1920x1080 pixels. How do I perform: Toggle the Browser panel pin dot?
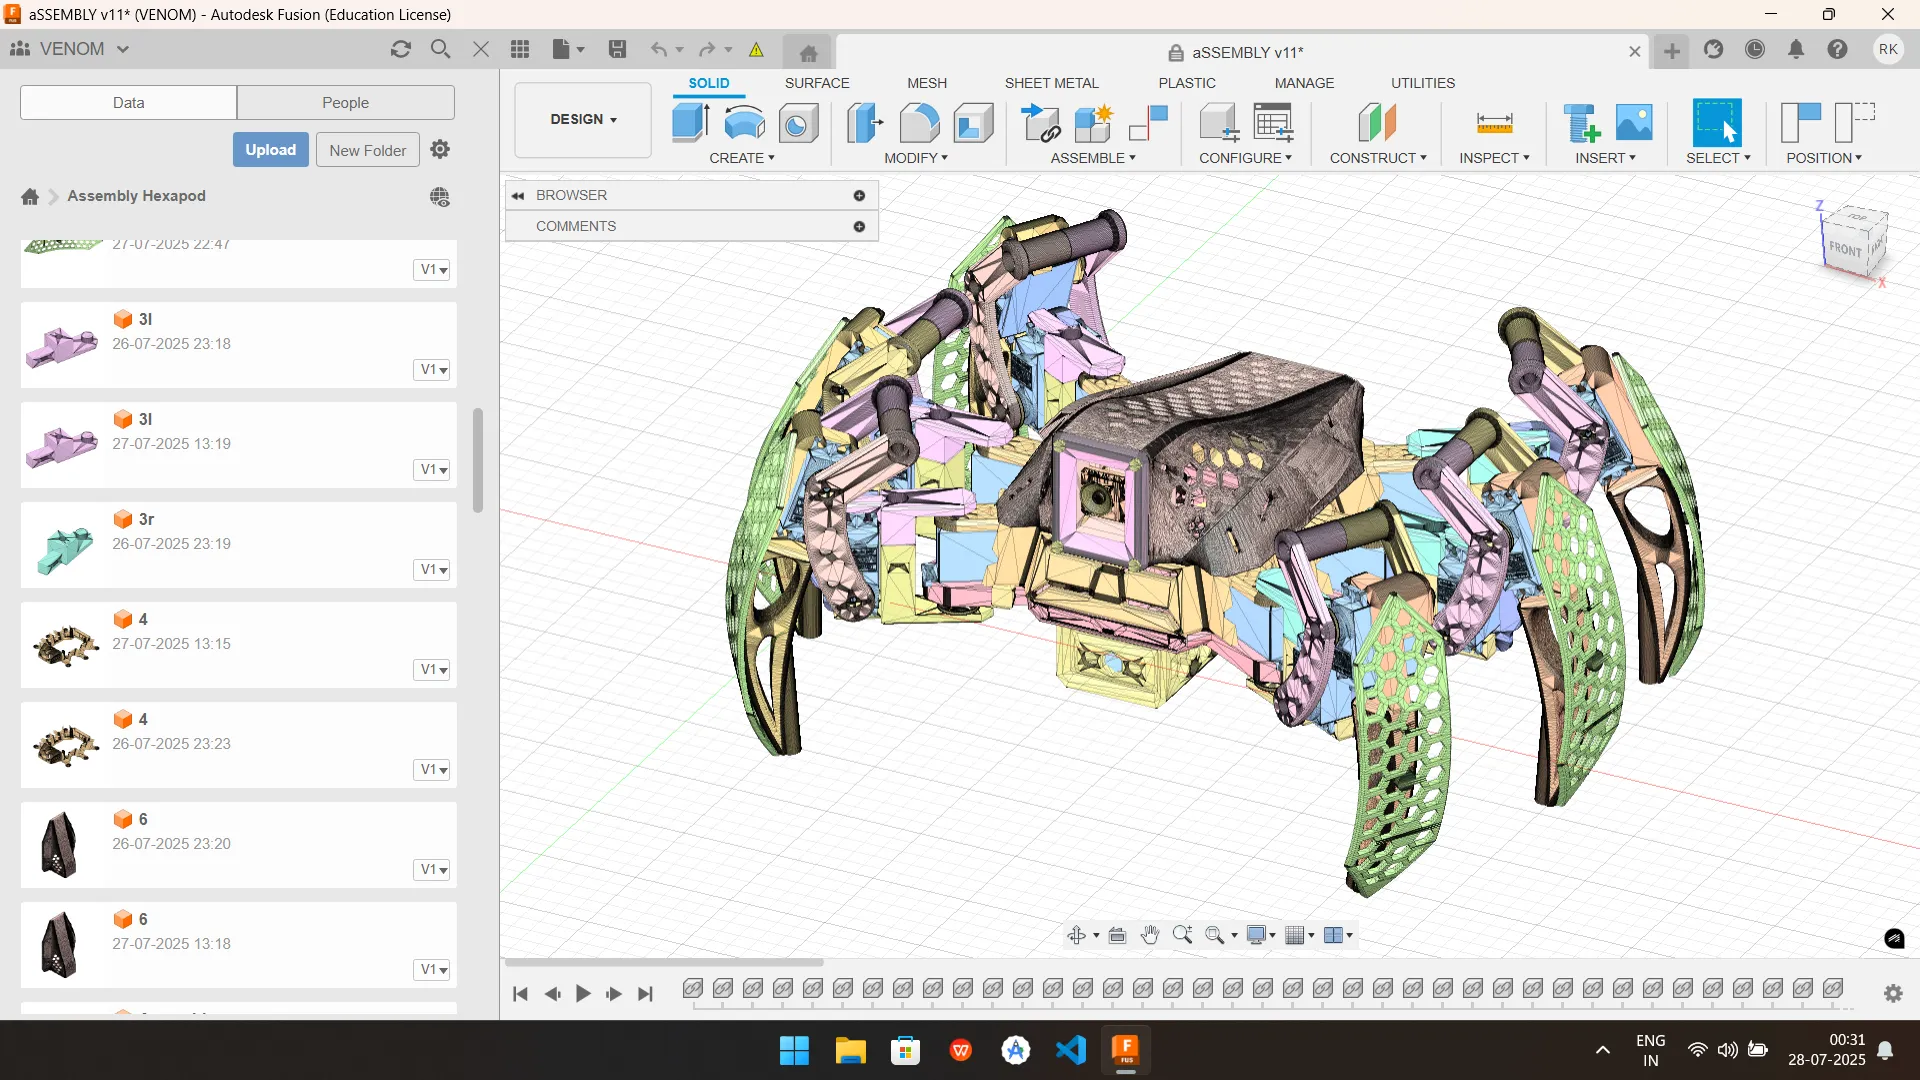coord(859,196)
